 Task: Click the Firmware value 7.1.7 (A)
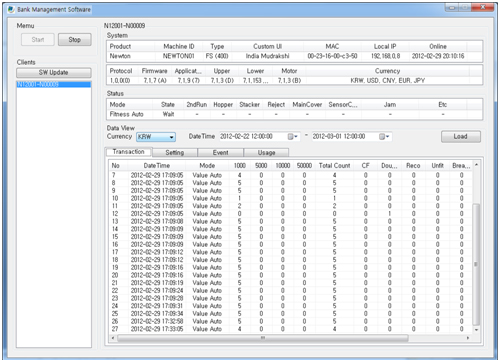155,81
